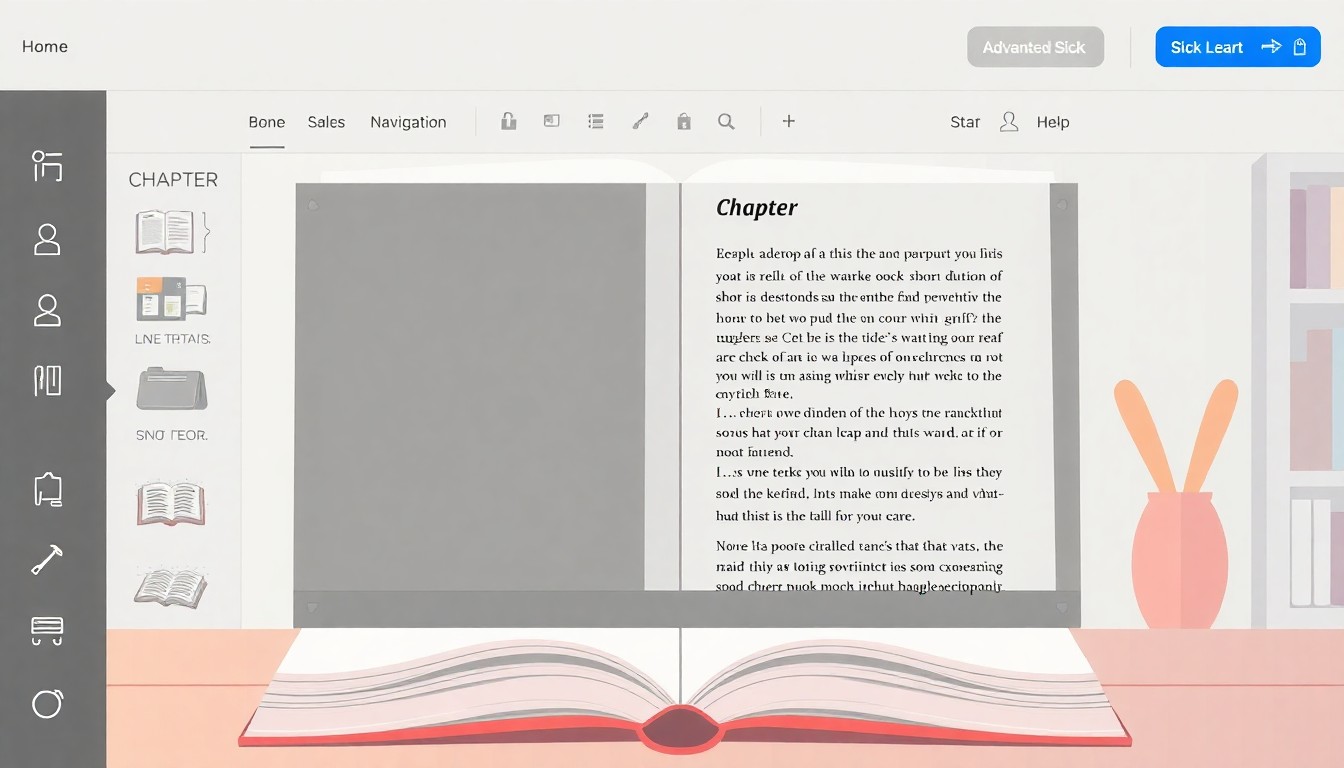Click the blue Sick Leart button

click(1237, 46)
